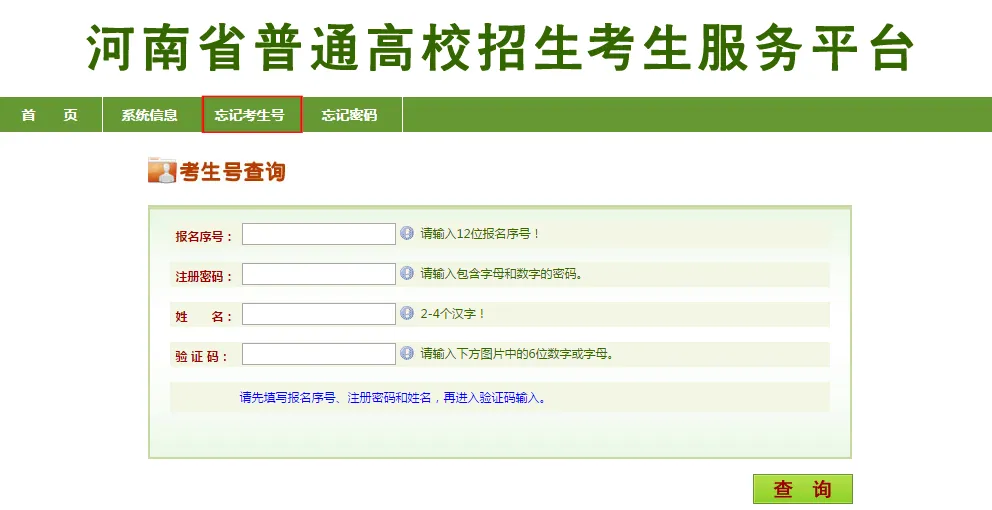
Task: Switch to the 系统信息 tab
Action: point(150,115)
